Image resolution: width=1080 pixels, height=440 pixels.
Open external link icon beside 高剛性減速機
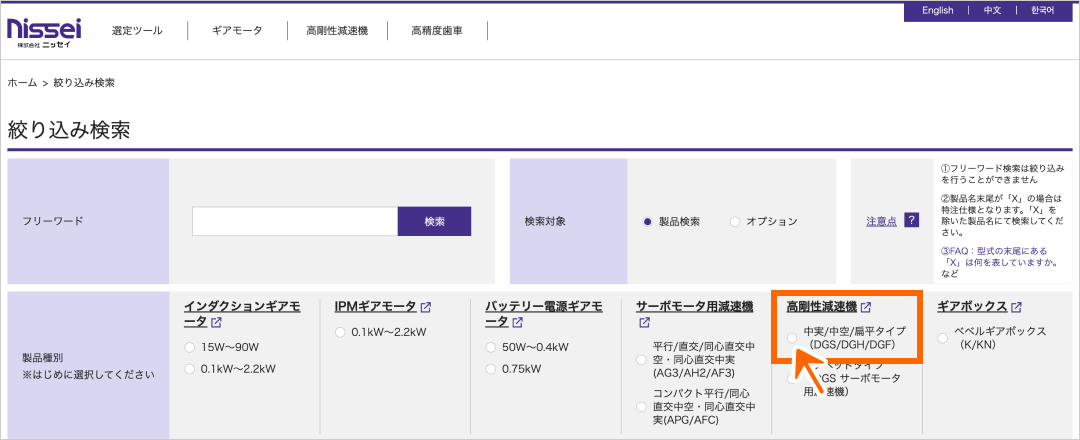tap(866, 307)
